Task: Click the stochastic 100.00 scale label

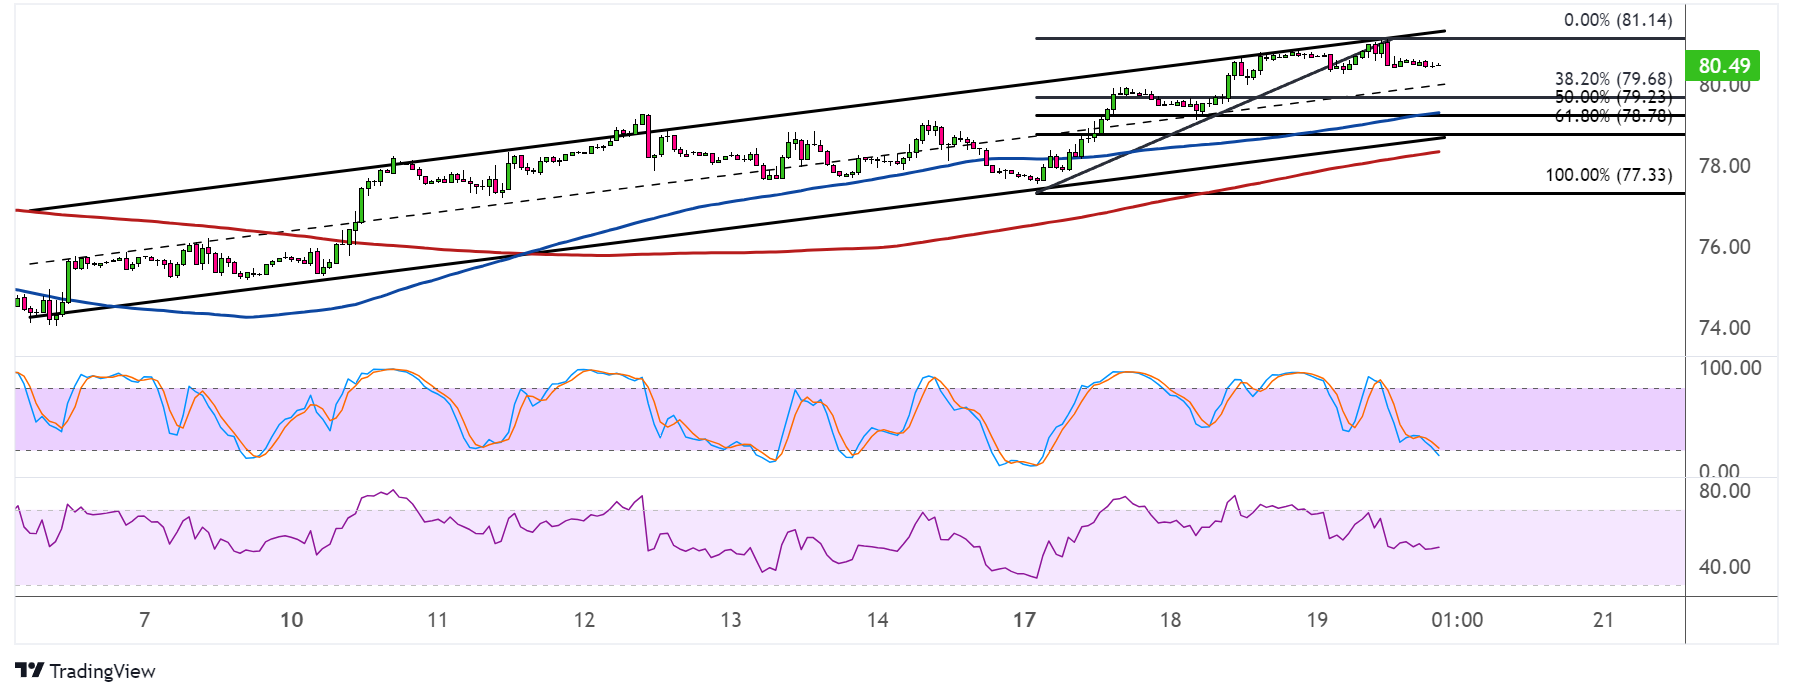Action: click(1730, 368)
